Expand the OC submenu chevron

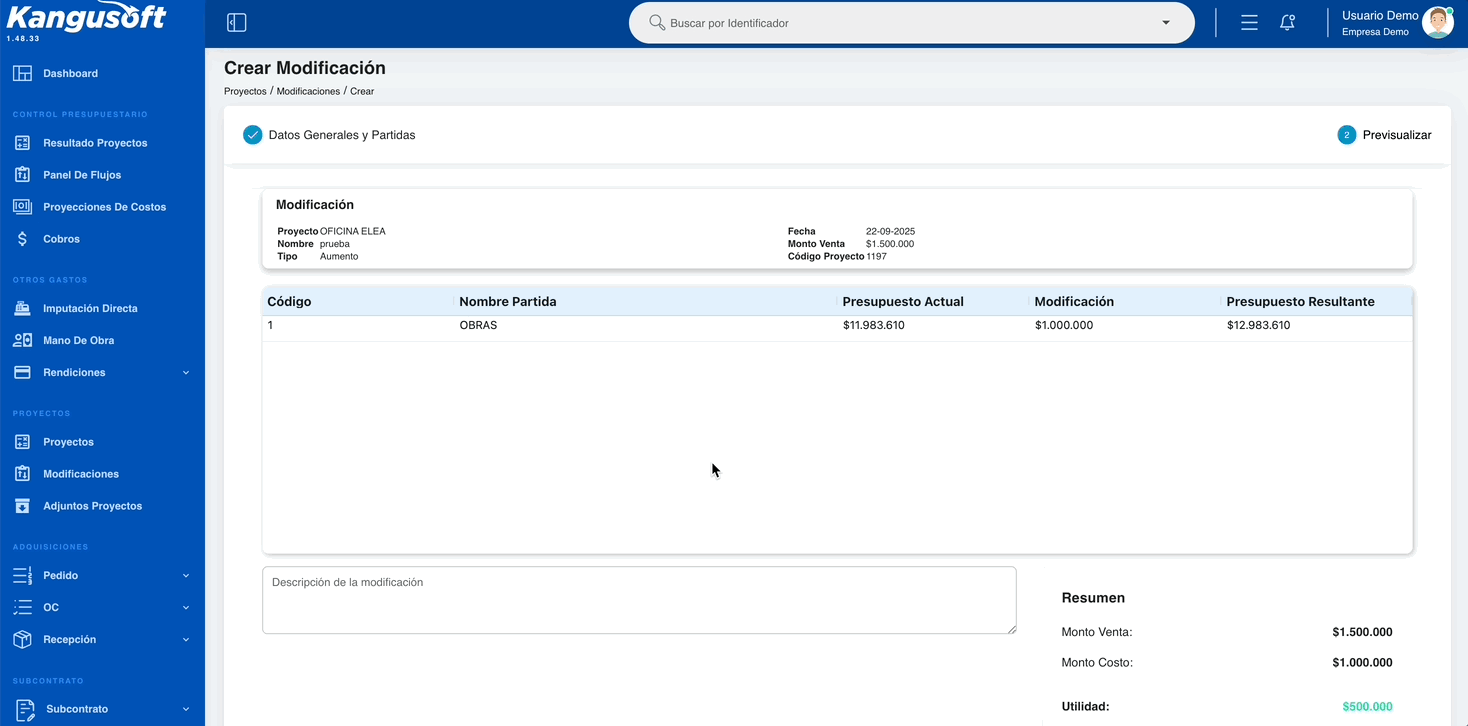[x=186, y=608]
